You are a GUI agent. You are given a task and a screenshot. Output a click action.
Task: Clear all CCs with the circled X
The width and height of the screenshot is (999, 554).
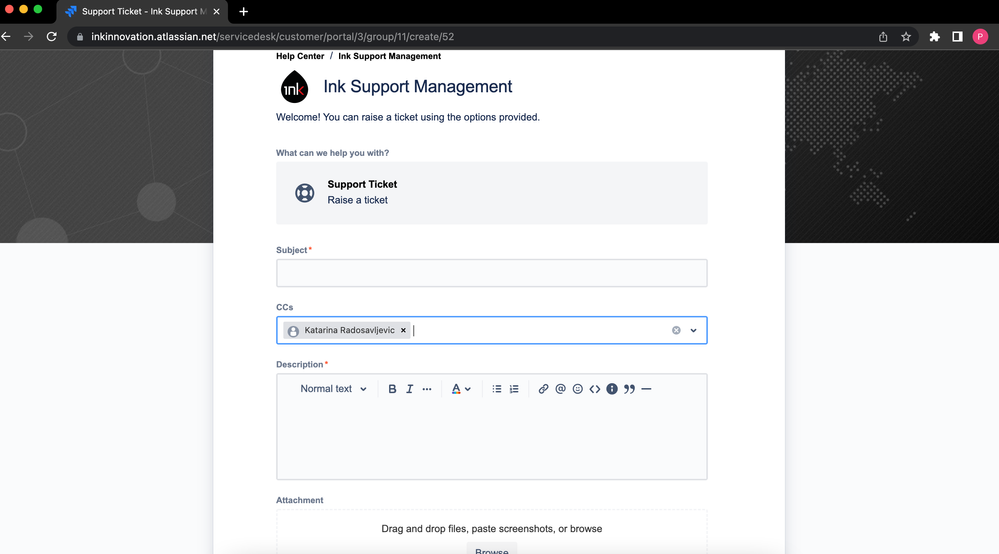[x=676, y=330]
